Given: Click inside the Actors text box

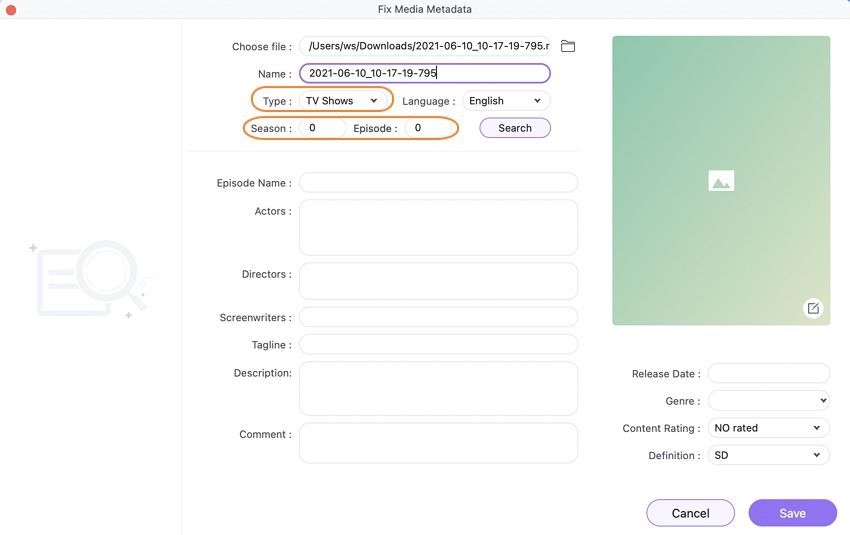Looking at the screenshot, I should (438, 227).
